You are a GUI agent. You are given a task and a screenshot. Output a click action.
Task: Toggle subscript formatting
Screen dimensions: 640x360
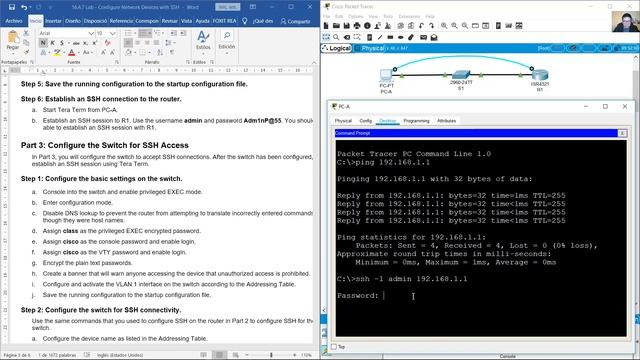[85, 43]
